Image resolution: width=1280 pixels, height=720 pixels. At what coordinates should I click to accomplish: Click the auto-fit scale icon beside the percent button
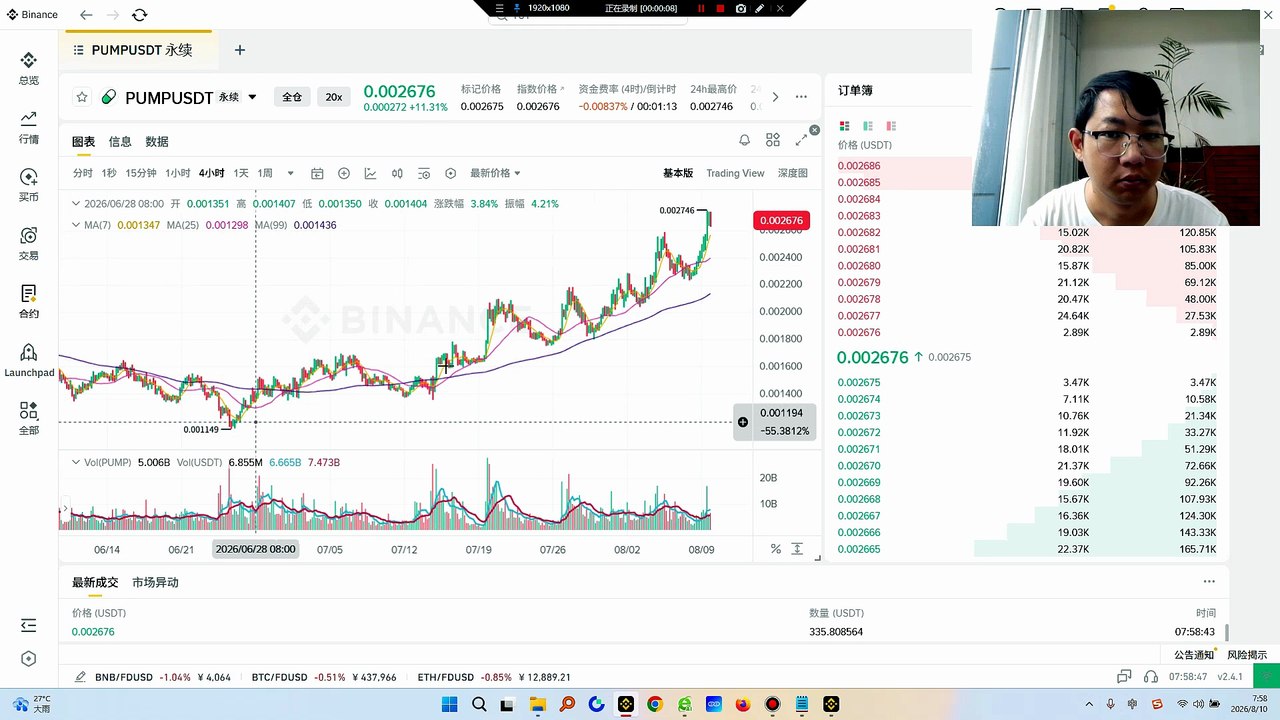[797, 549]
